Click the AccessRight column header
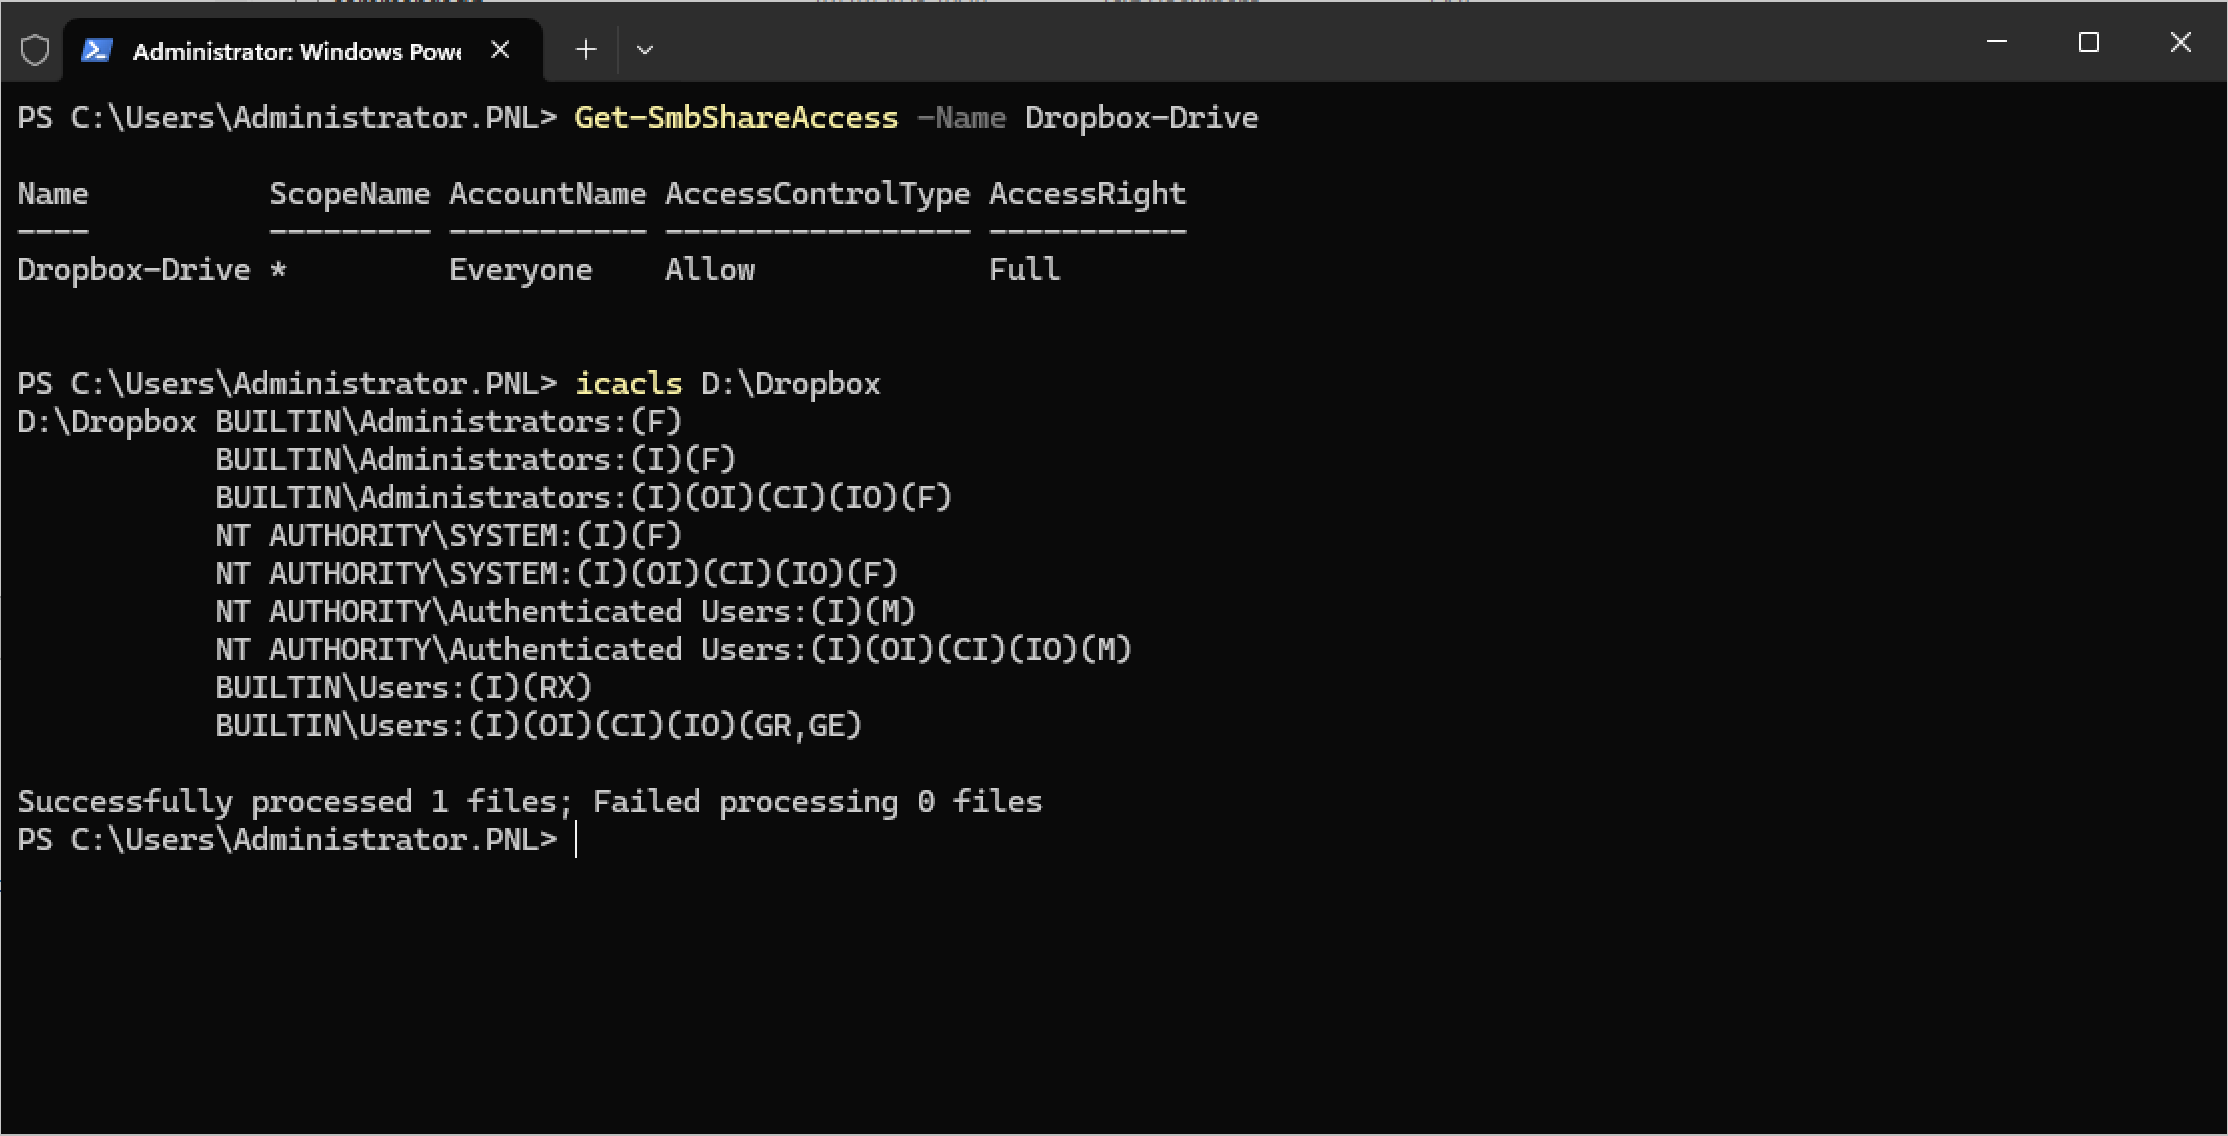2228x1136 pixels. [x=1087, y=194]
